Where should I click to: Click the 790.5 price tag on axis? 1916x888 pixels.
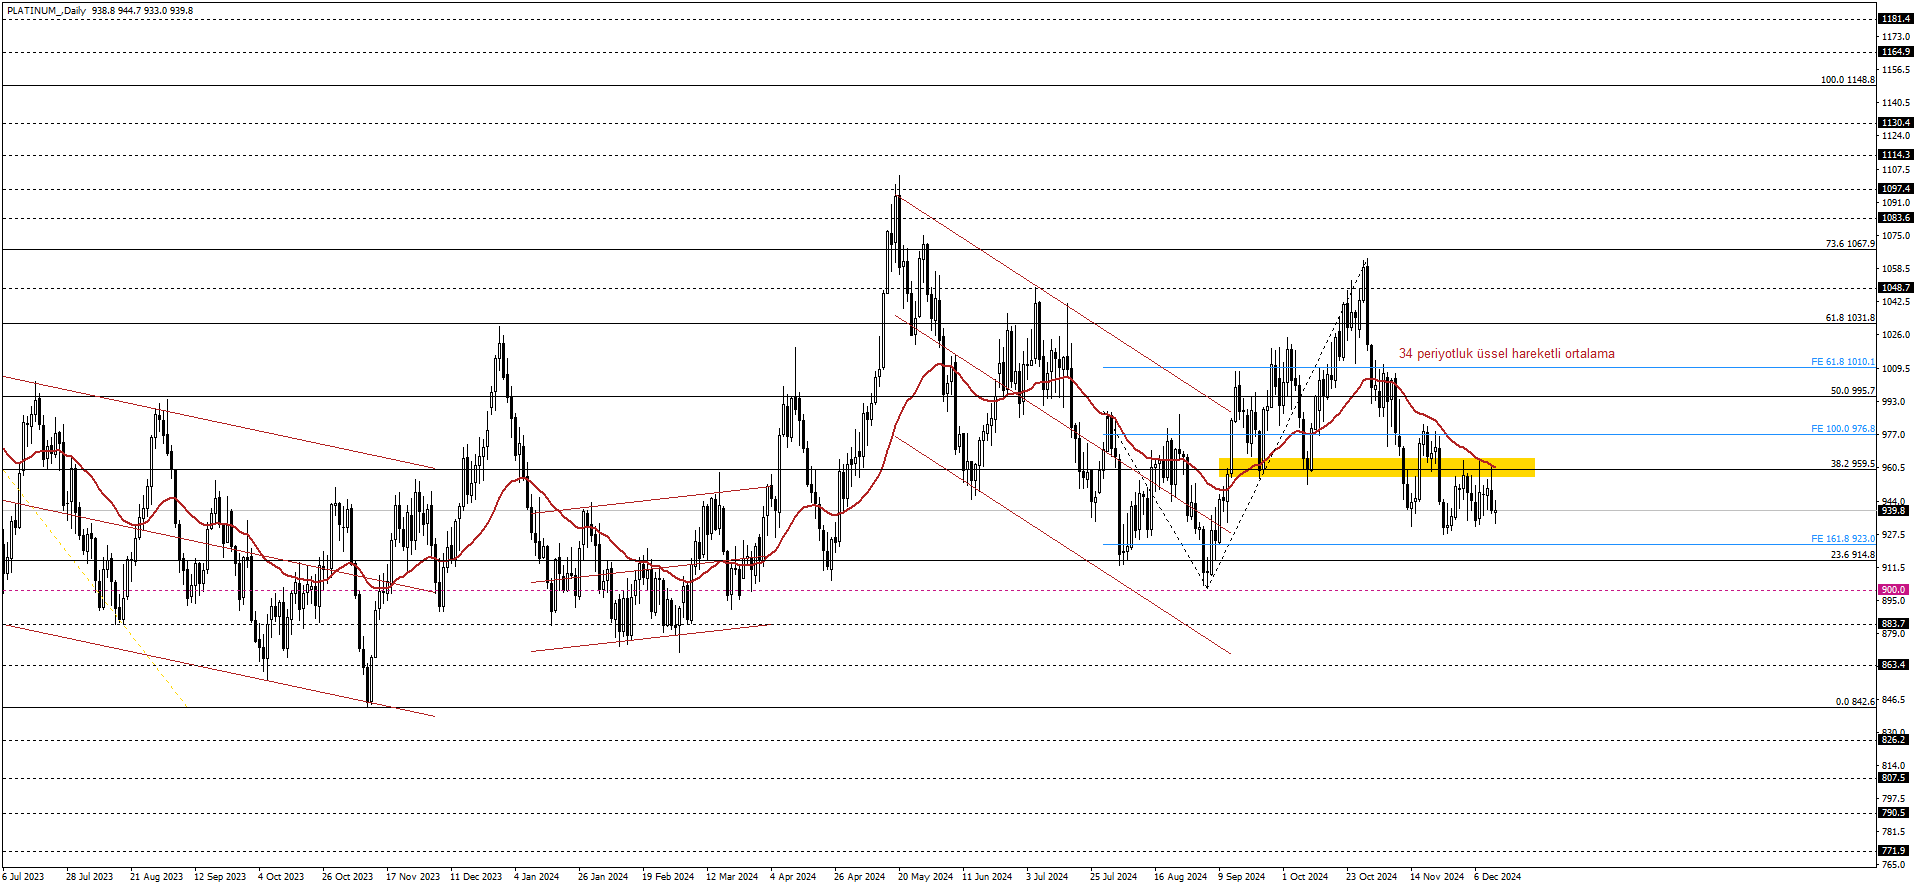pyautogui.click(x=1894, y=813)
